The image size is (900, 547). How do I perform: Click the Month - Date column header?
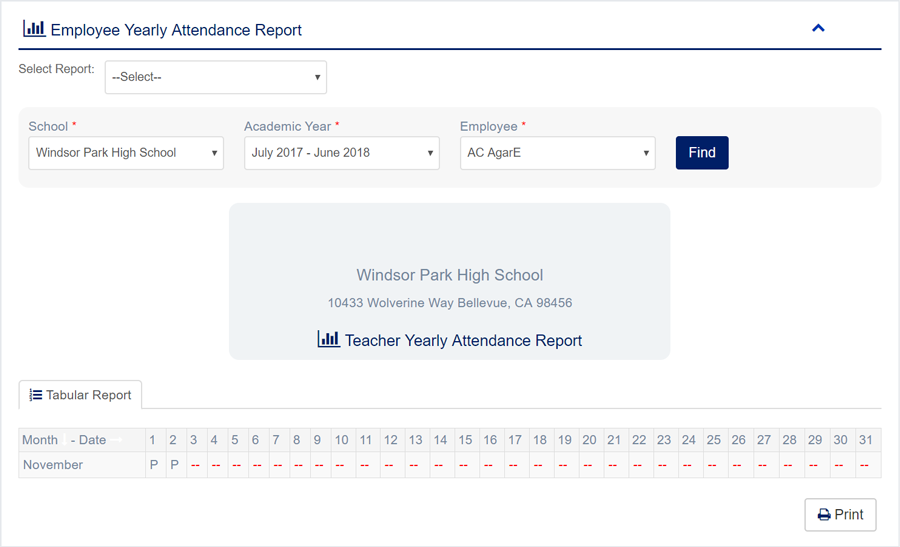(x=64, y=440)
